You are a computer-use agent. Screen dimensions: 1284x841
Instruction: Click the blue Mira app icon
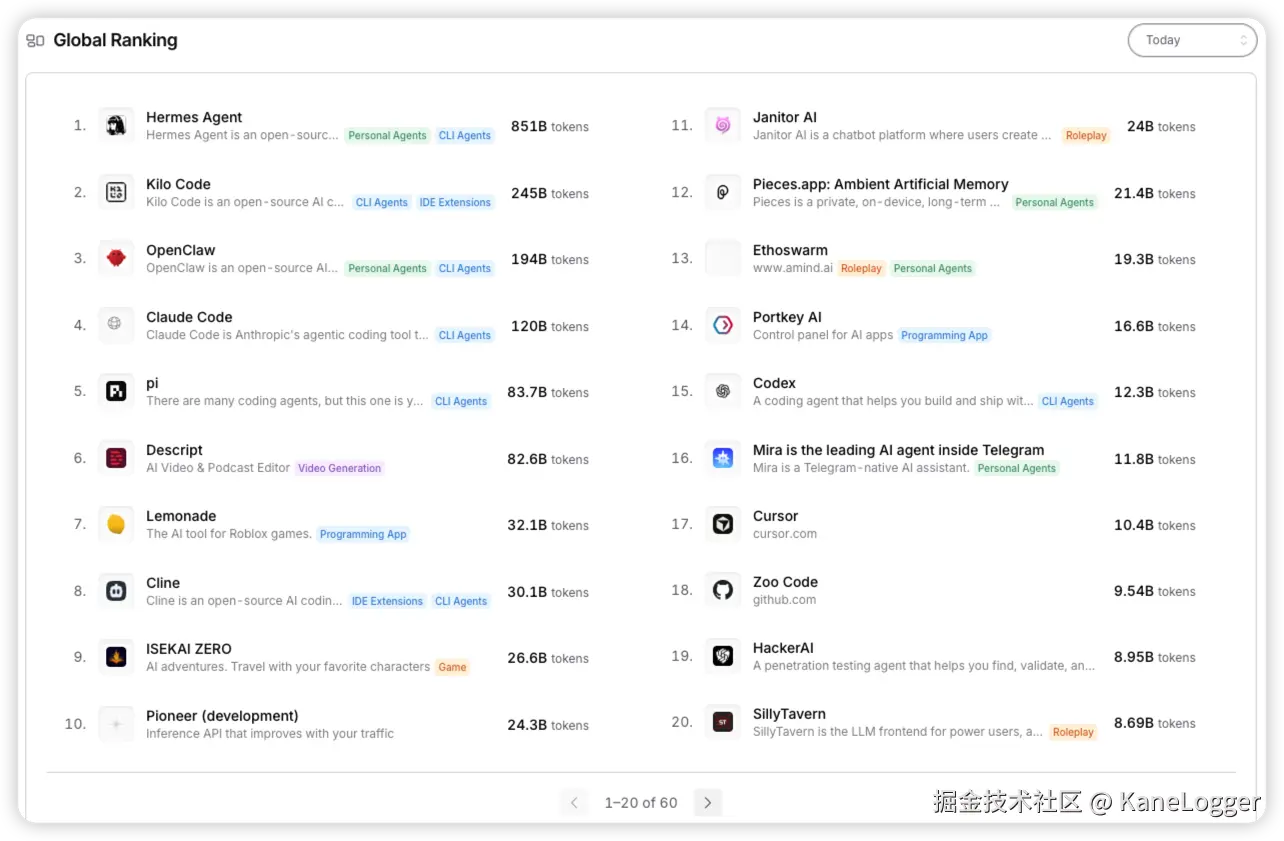click(723, 459)
